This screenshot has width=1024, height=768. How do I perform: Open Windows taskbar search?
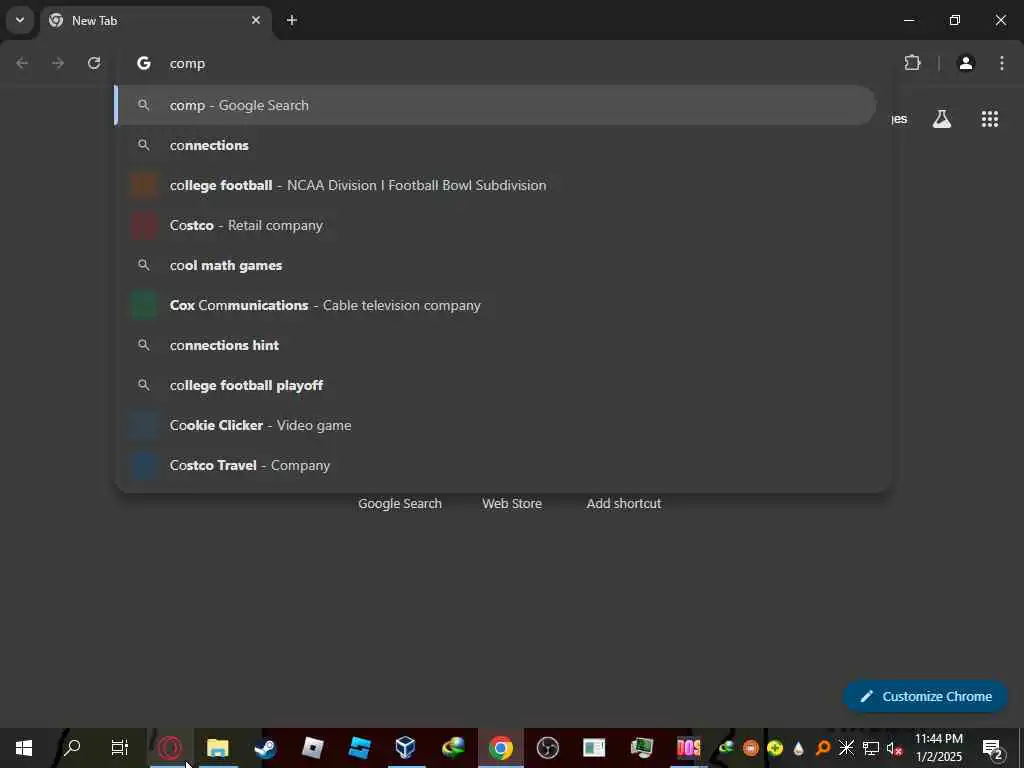pos(72,748)
